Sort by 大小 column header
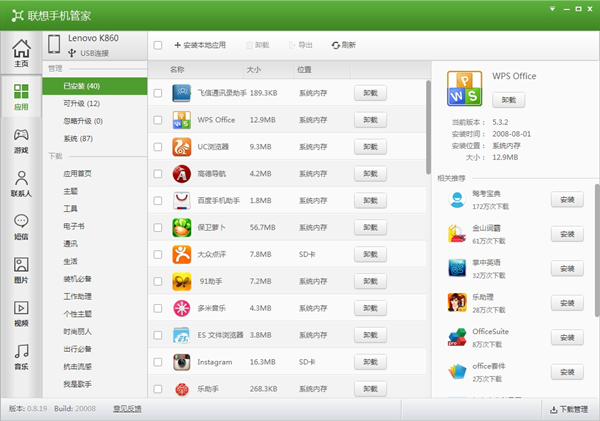 [x=254, y=70]
